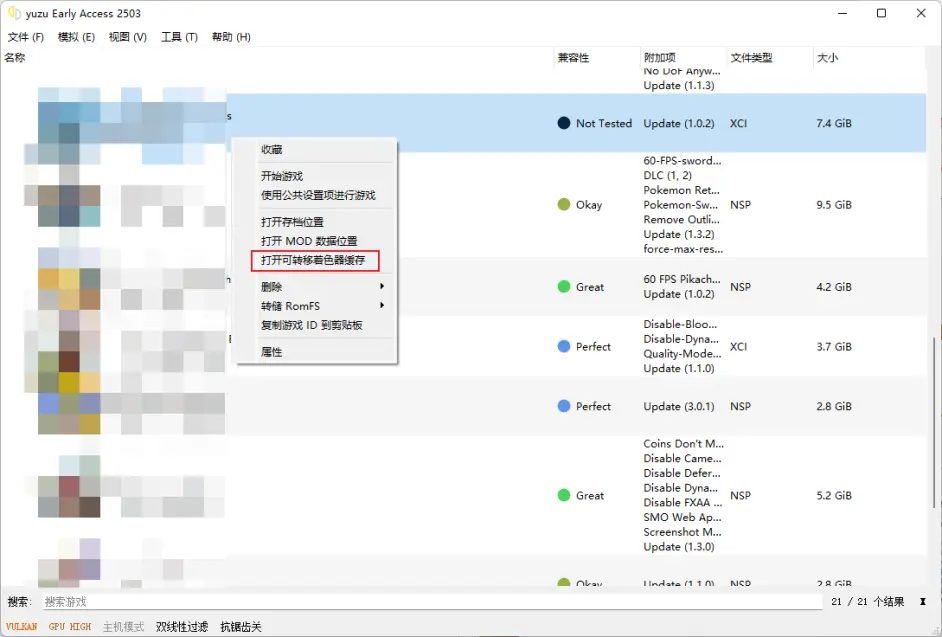Click the Update (1.1.3) add-on text
The height and width of the screenshot is (637, 942).
tap(679, 85)
